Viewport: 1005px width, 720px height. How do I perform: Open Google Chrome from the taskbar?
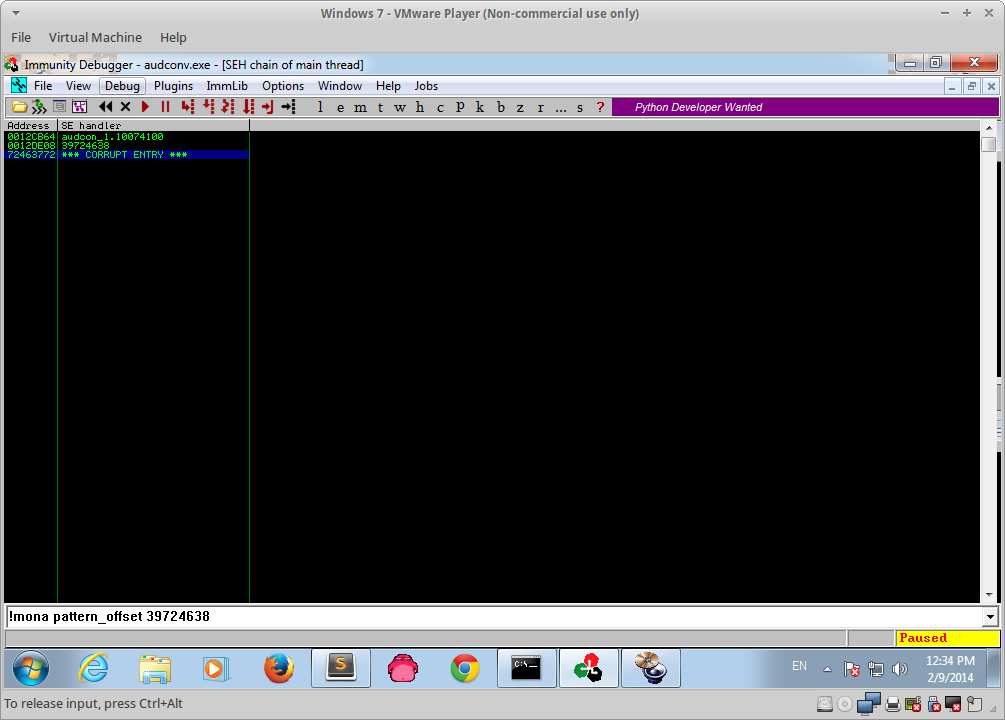point(465,669)
